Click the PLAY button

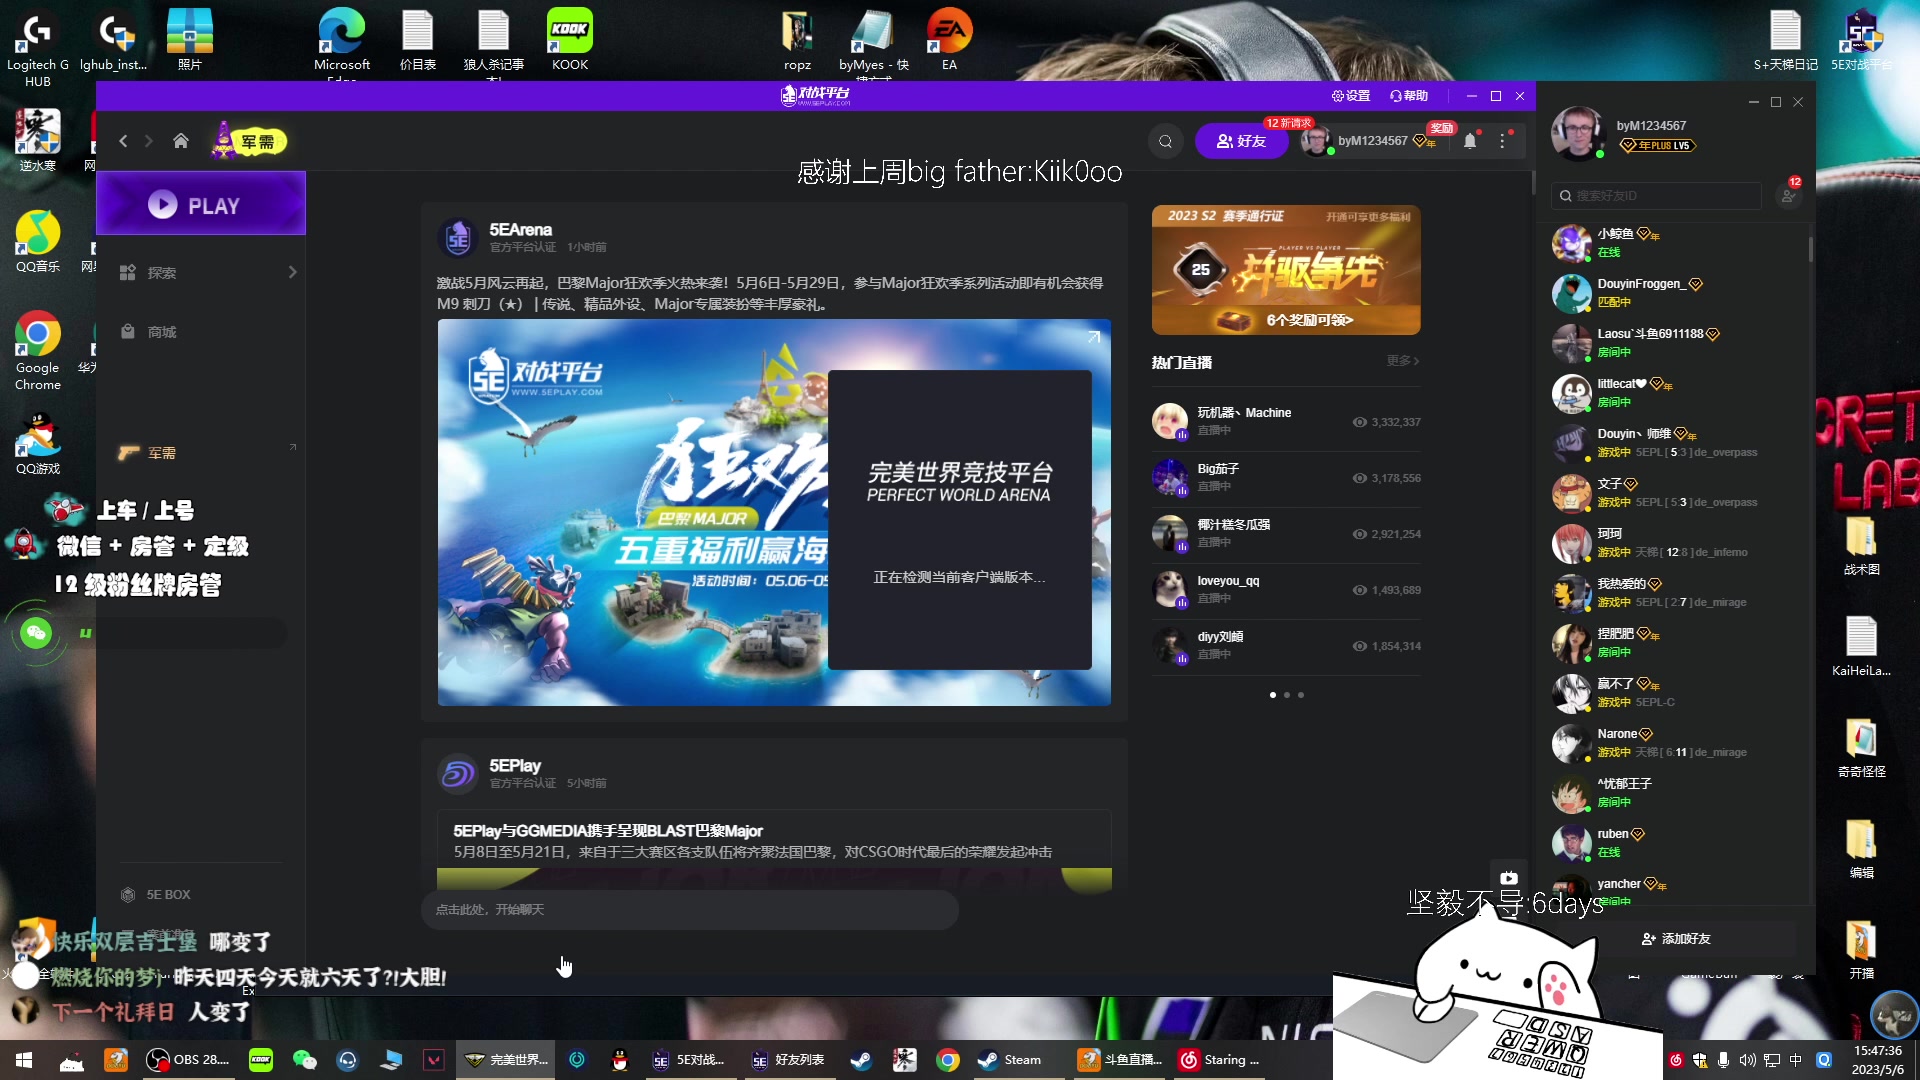tap(201, 204)
